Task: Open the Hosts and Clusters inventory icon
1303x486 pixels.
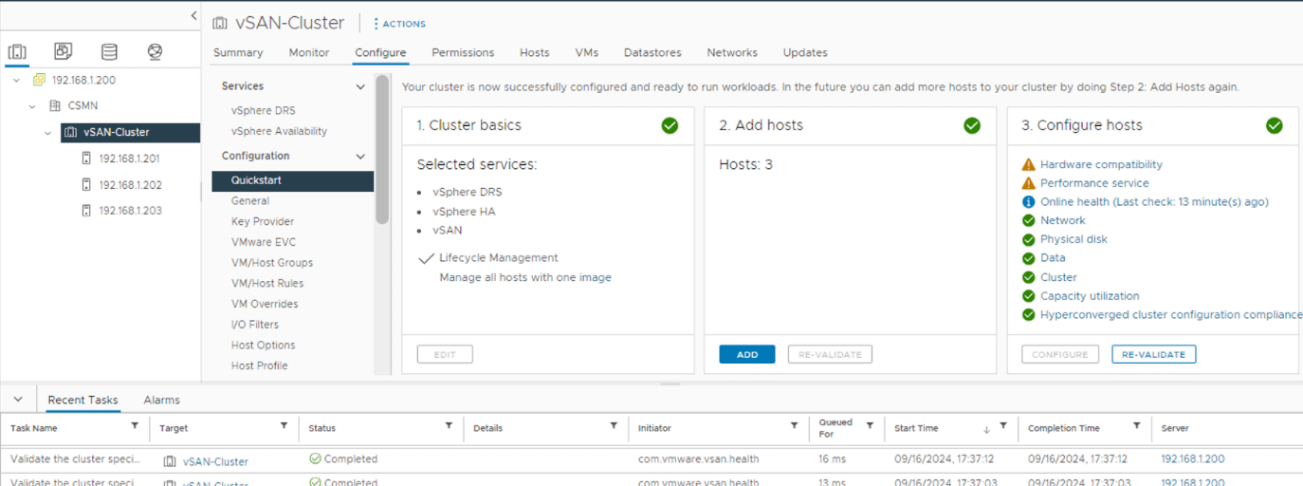Action: tap(17, 52)
